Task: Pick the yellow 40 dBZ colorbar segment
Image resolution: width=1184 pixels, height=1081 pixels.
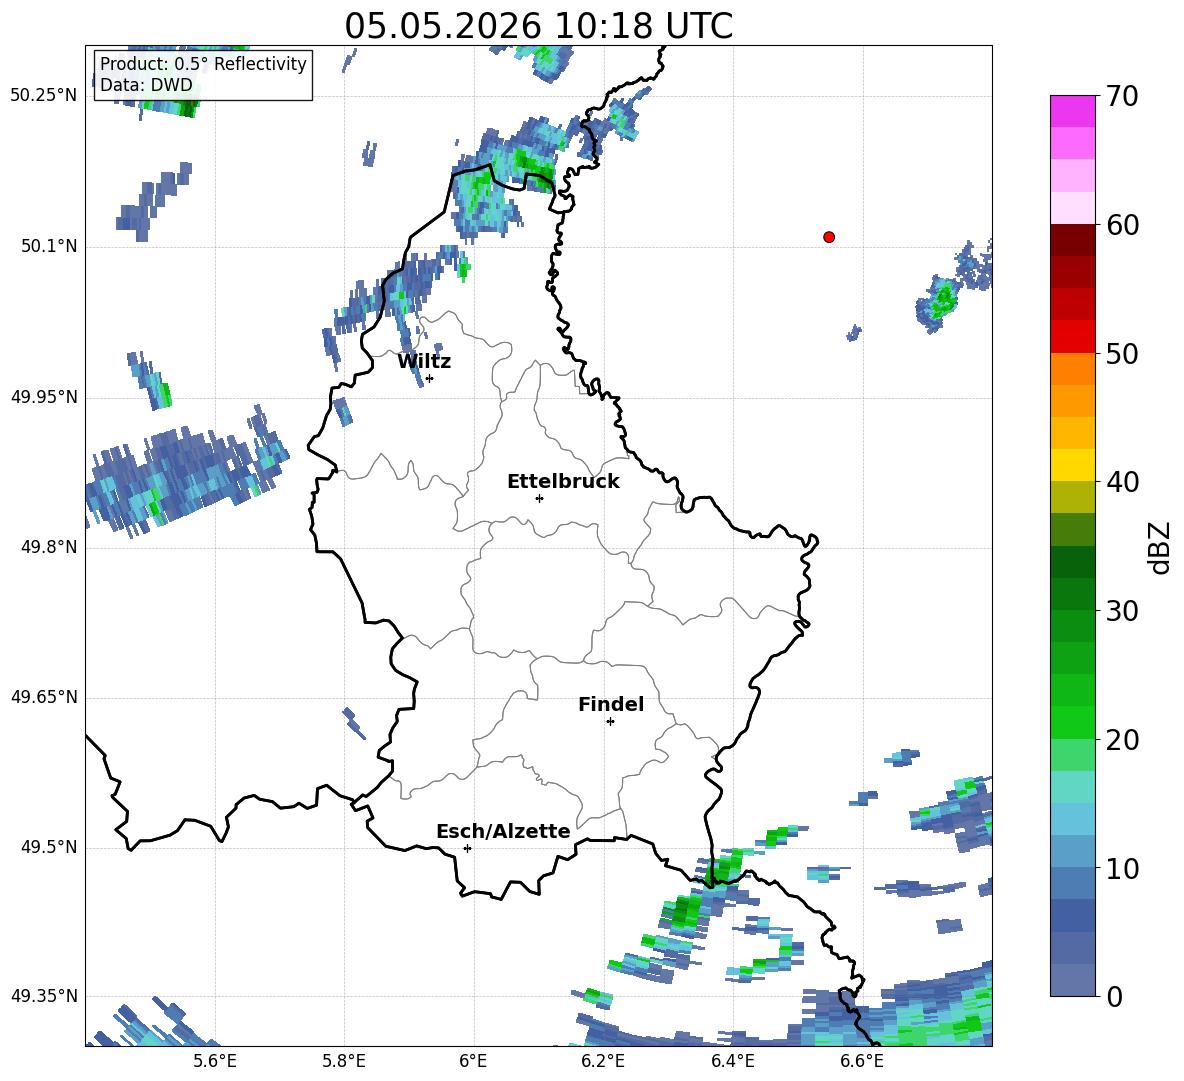Action: click(1072, 465)
